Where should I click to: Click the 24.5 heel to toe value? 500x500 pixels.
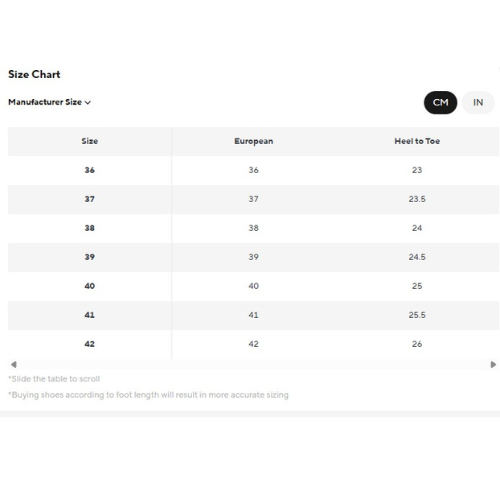click(x=417, y=257)
